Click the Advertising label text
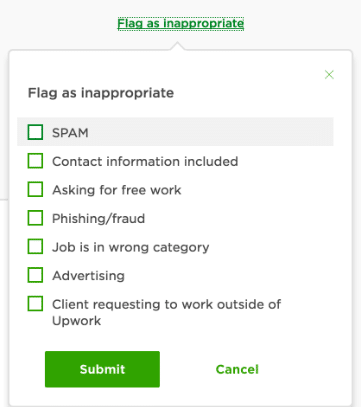The image size is (361, 407). tap(88, 276)
